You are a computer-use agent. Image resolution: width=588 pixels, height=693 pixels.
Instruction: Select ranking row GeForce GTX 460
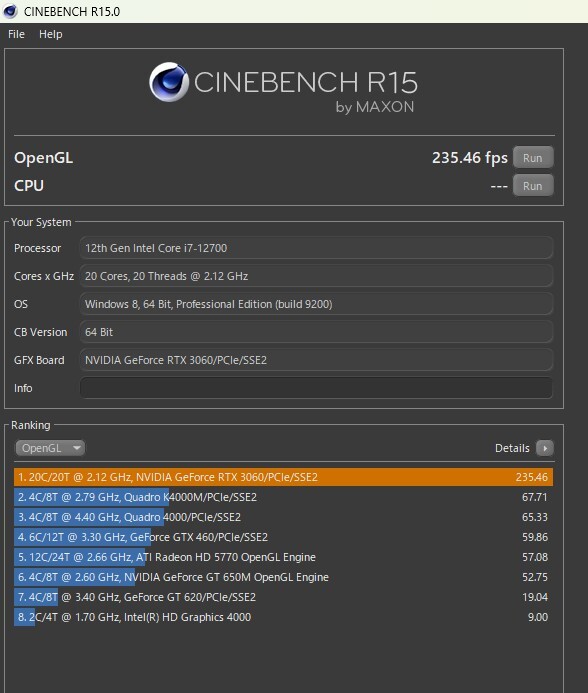point(283,537)
